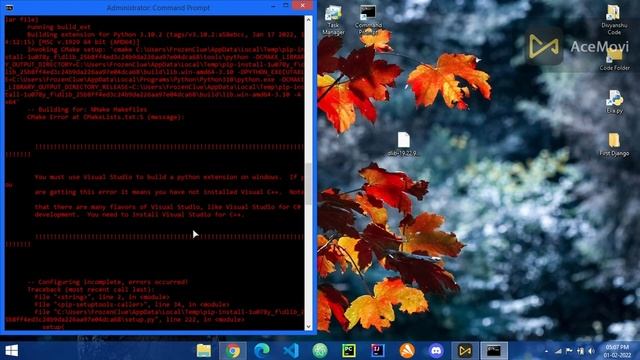
Task: Click the Command Prompt title bar
Action: pyautogui.click(x=158, y=7)
